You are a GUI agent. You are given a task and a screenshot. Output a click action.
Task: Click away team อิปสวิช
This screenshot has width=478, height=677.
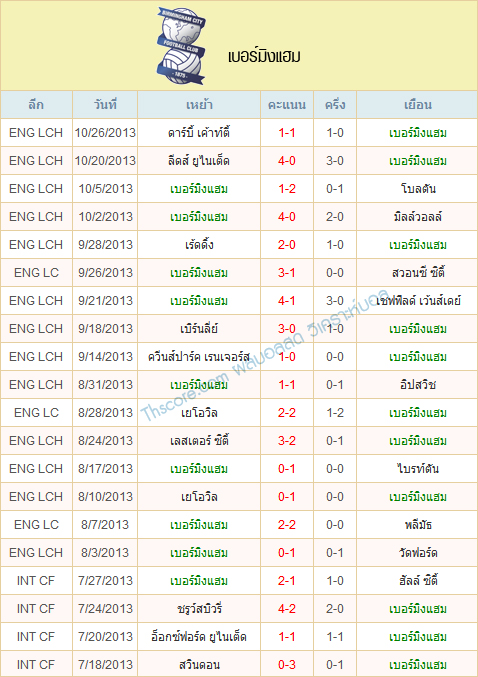(418, 385)
